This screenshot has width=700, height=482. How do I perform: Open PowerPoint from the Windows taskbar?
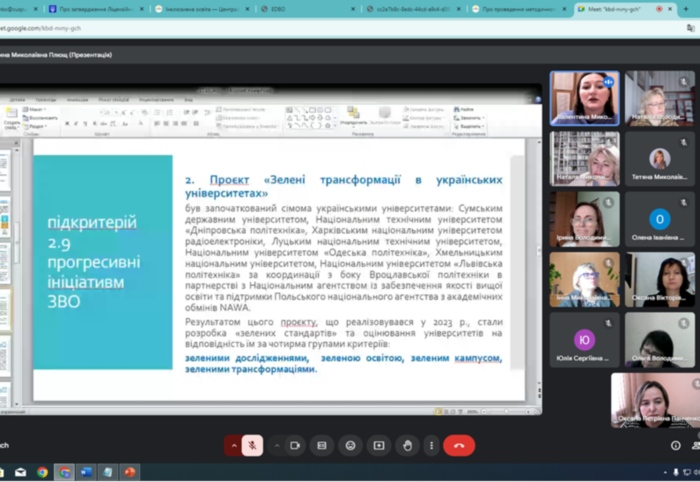pos(129,472)
